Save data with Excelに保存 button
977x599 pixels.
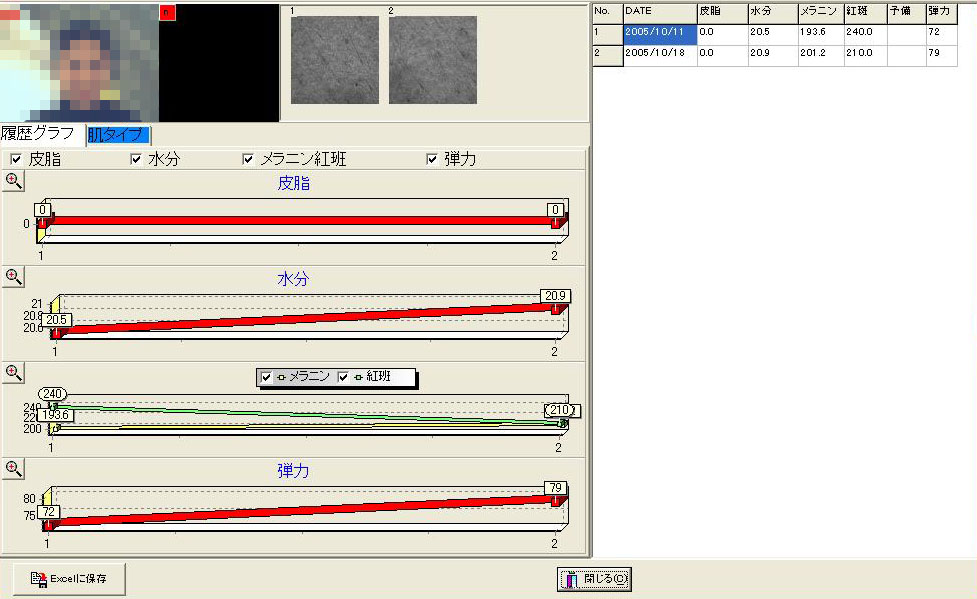point(69,579)
